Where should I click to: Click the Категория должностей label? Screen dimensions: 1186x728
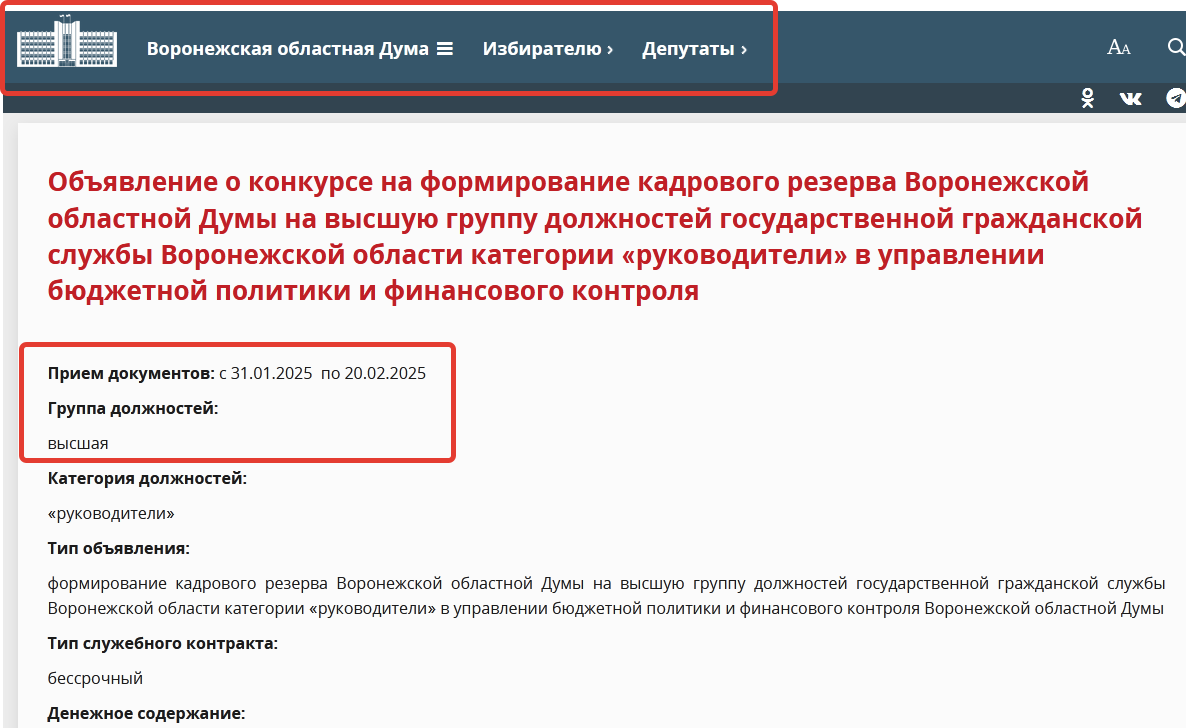pos(147,478)
